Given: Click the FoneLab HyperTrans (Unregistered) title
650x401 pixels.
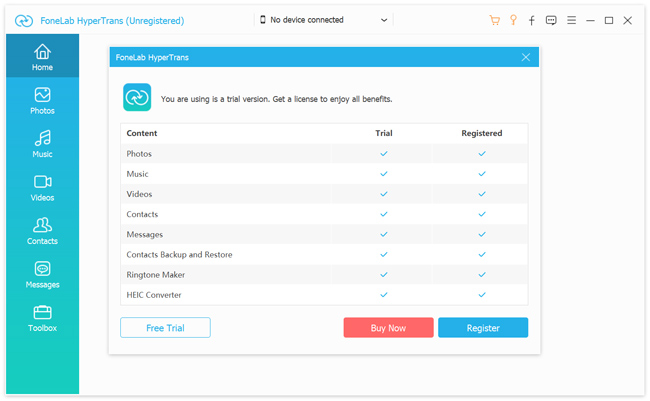Looking at the screenshot, I should pos(112,21).
